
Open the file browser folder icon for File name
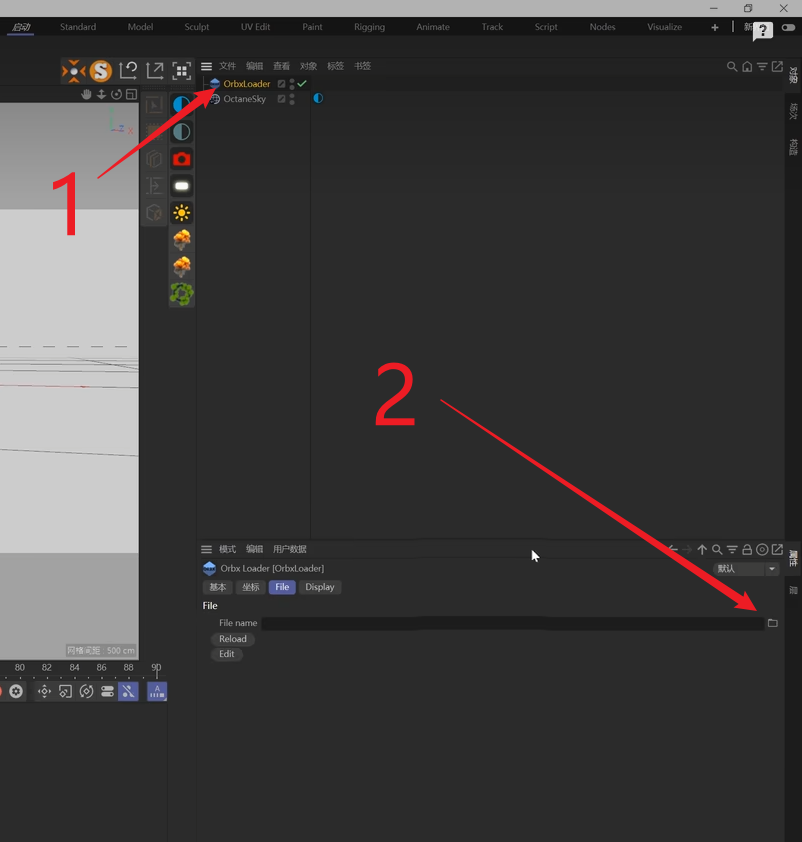(x=772, y=623)
